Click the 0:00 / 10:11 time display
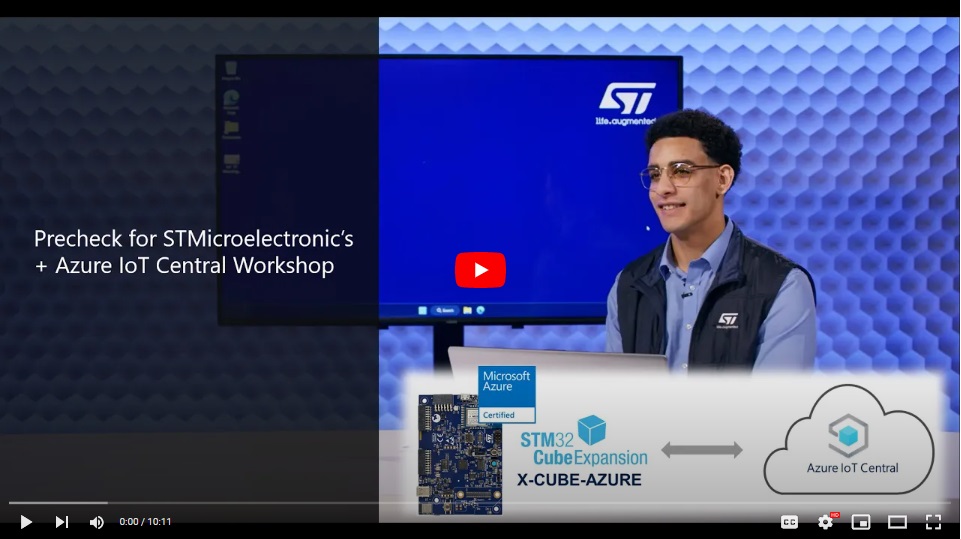Screen dimensions: 961x539 (x=145, y=522)
